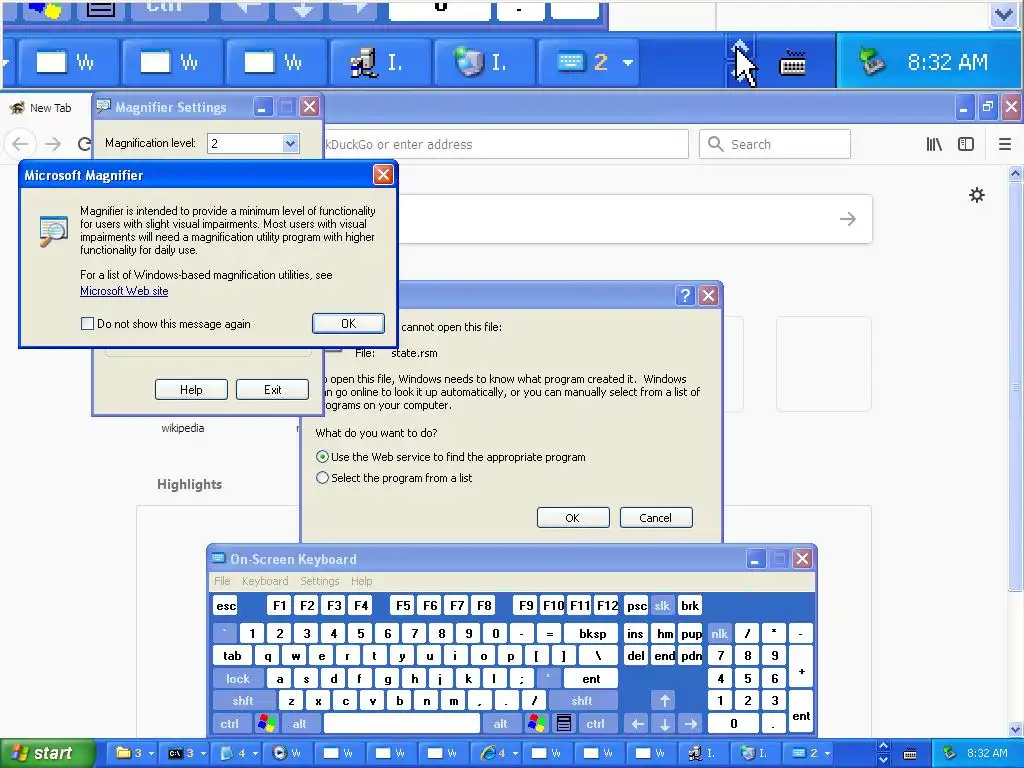The image size is (1024, 768).
Task: Click the Firefox Search field
Action: click(775, 144)
